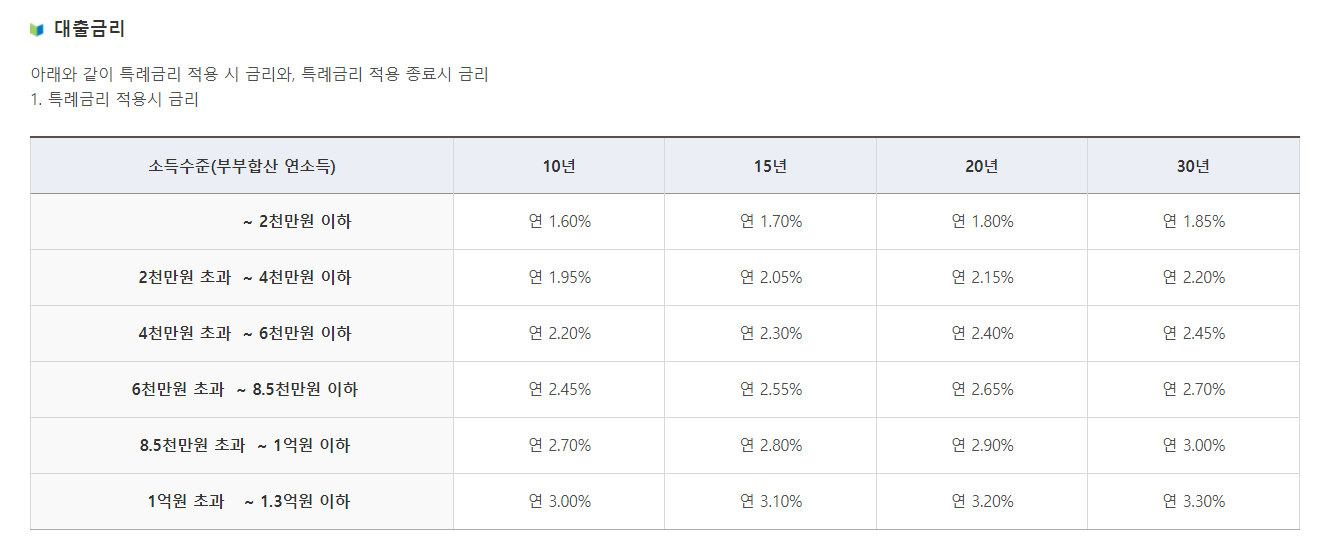Click the 10년 column header
The height and width of the screenshot is (548, 1317).
pos(559,166)
